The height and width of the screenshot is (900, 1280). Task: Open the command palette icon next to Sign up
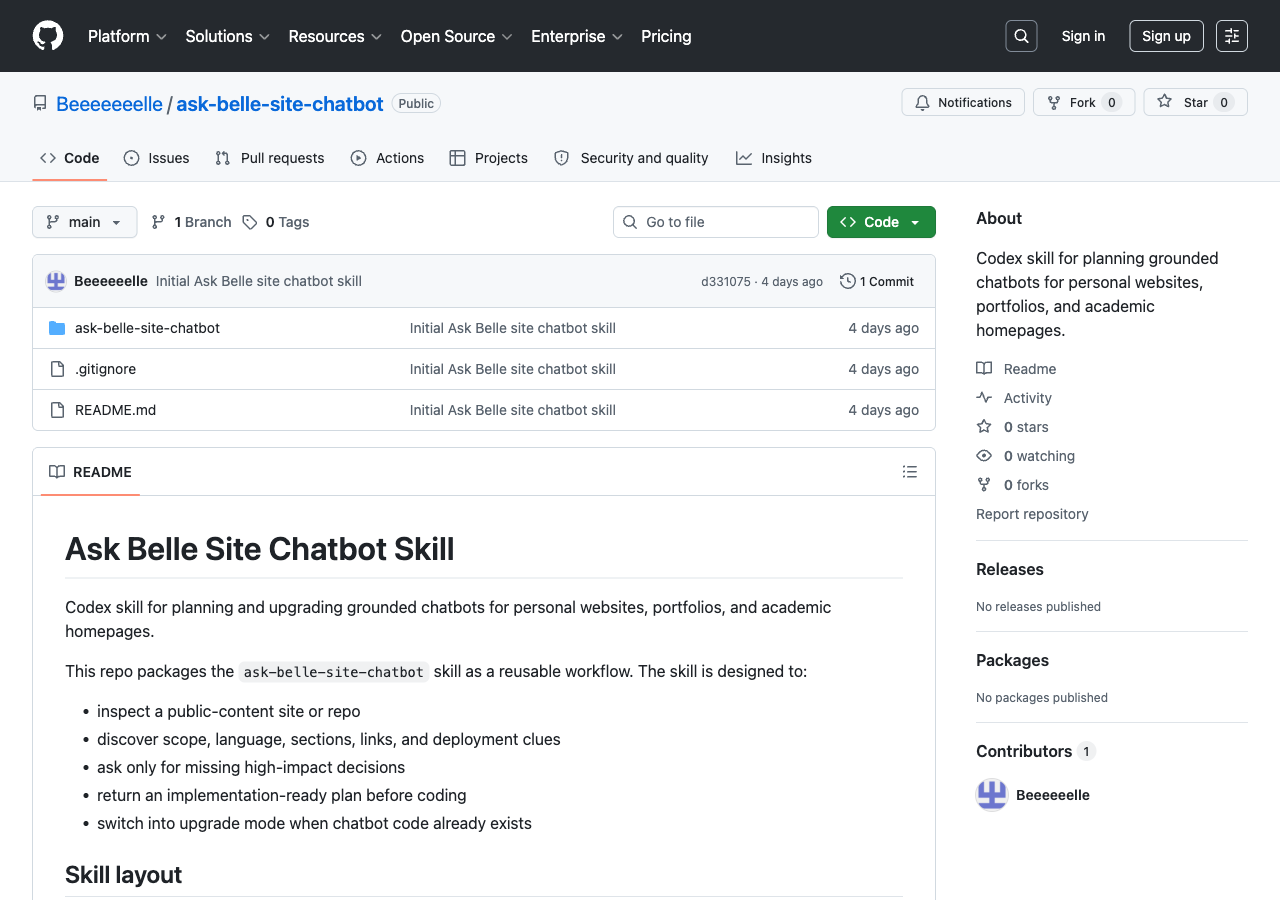point(1231,36)
